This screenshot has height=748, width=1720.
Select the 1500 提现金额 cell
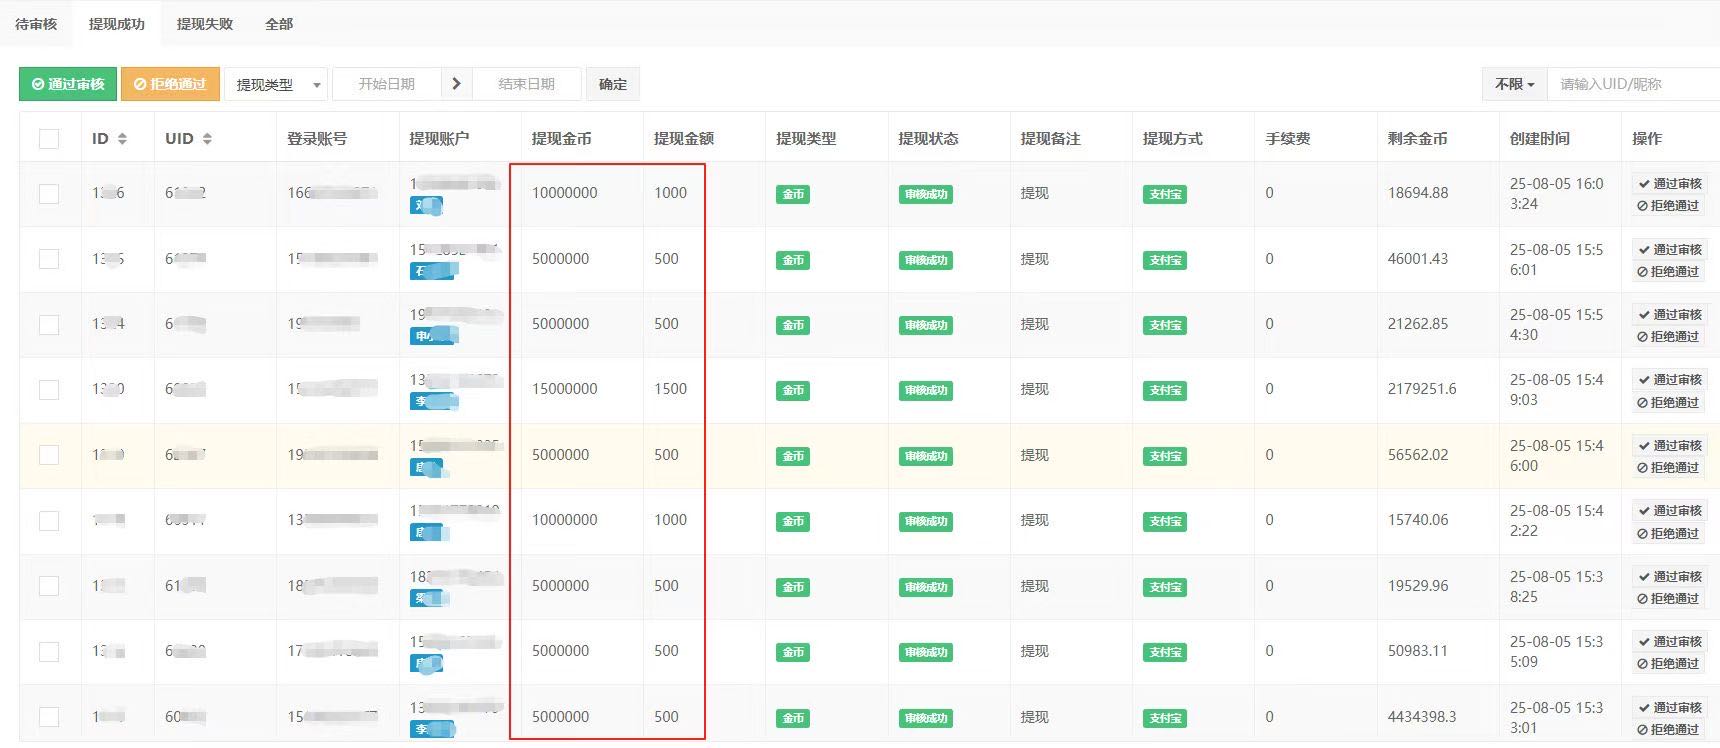tap(670, 389)
